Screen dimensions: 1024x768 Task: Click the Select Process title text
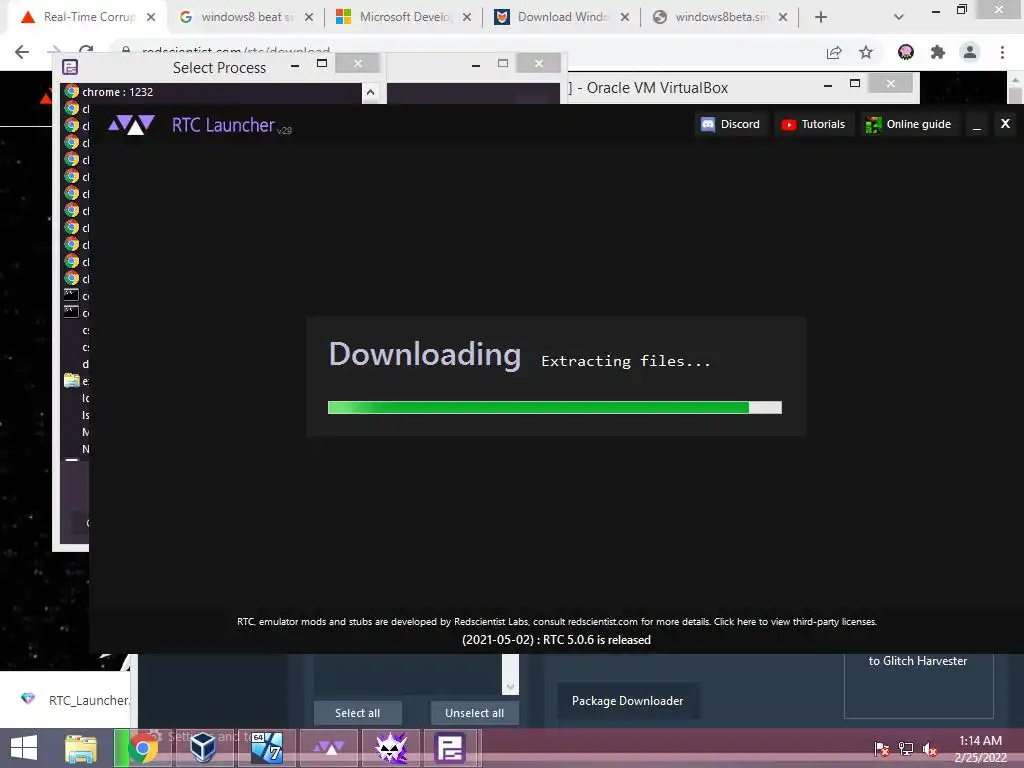click(219, 67)
